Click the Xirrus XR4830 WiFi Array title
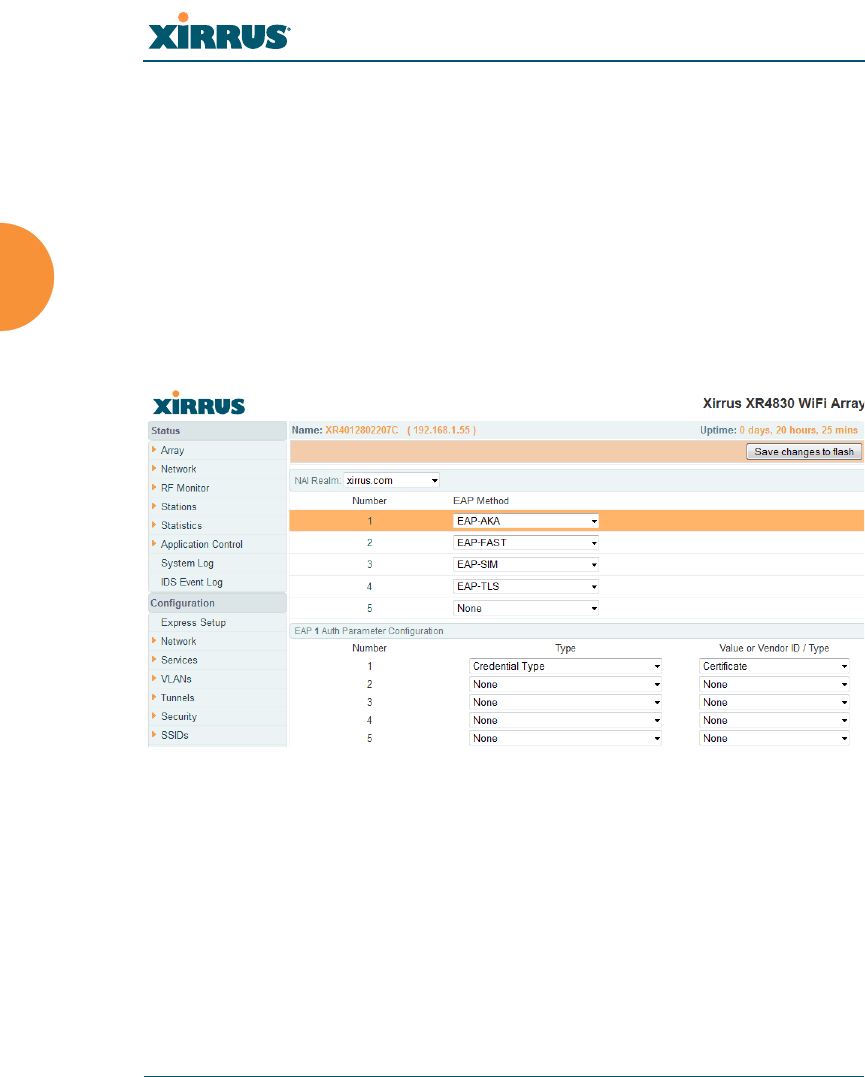 pyautogui.click(x=783, y=403)
